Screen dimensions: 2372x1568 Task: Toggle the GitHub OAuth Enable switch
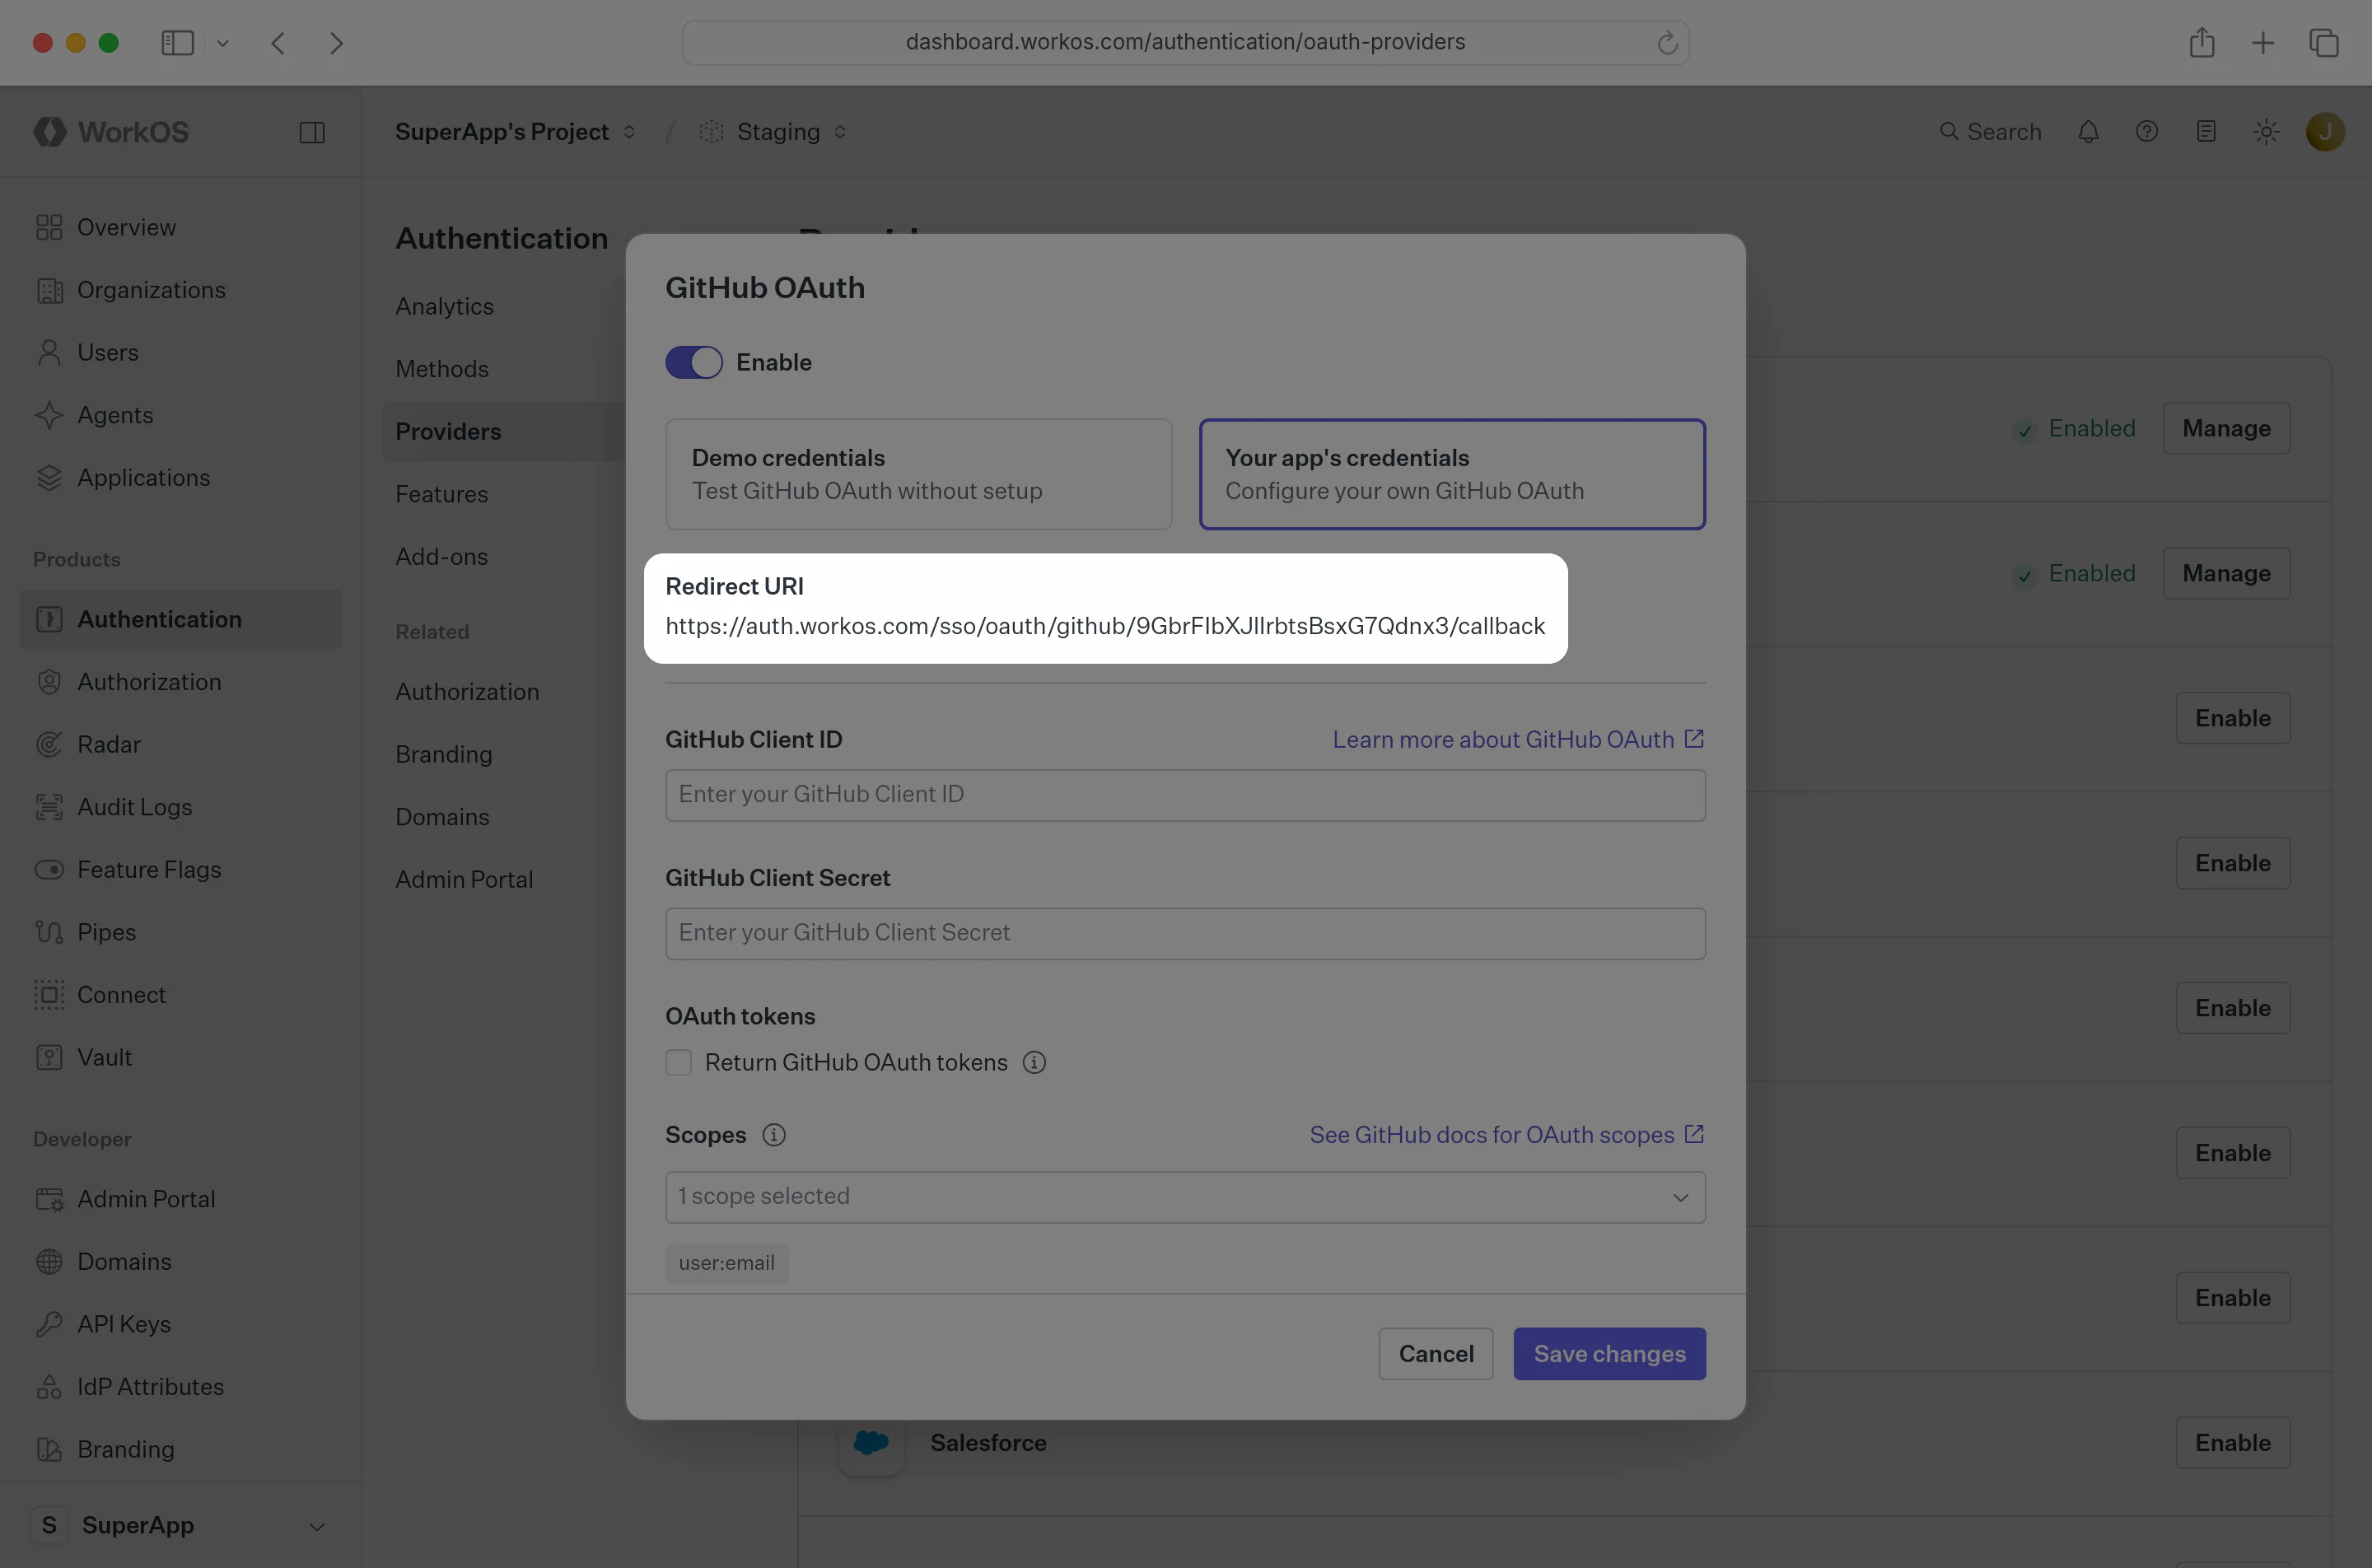coord(694,362)
